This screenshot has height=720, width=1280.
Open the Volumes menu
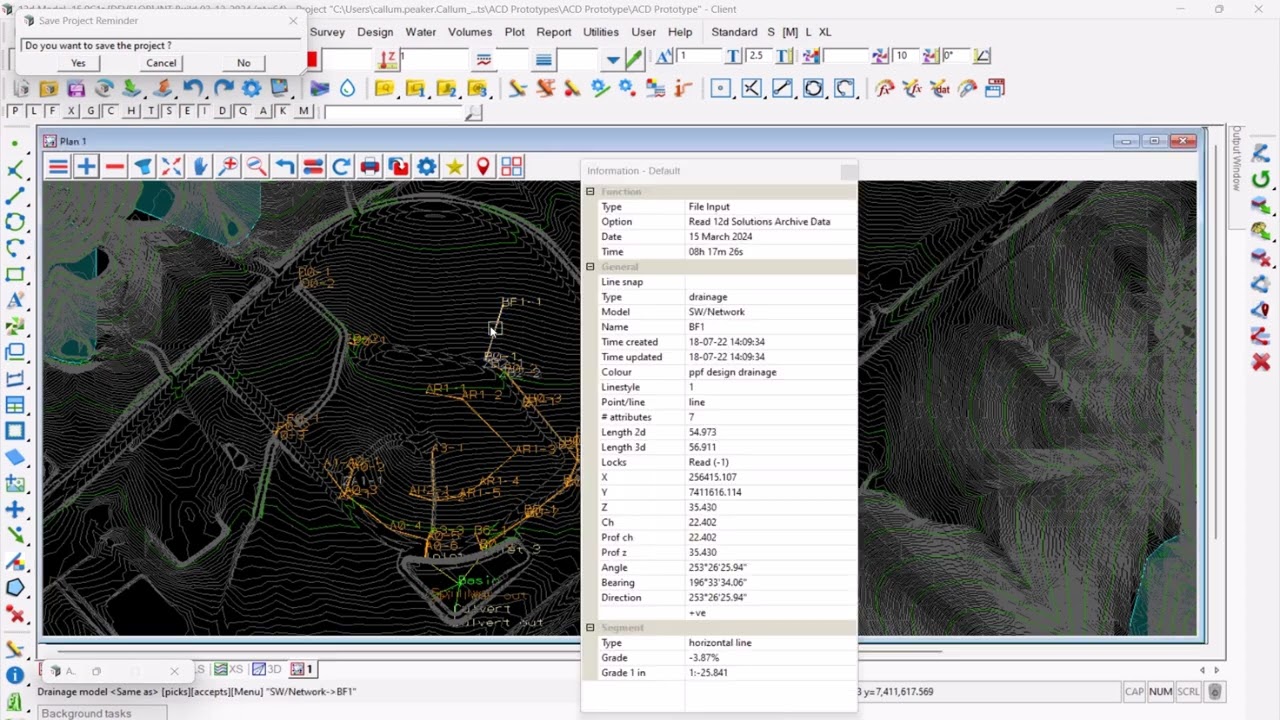[x=470, y=32]
